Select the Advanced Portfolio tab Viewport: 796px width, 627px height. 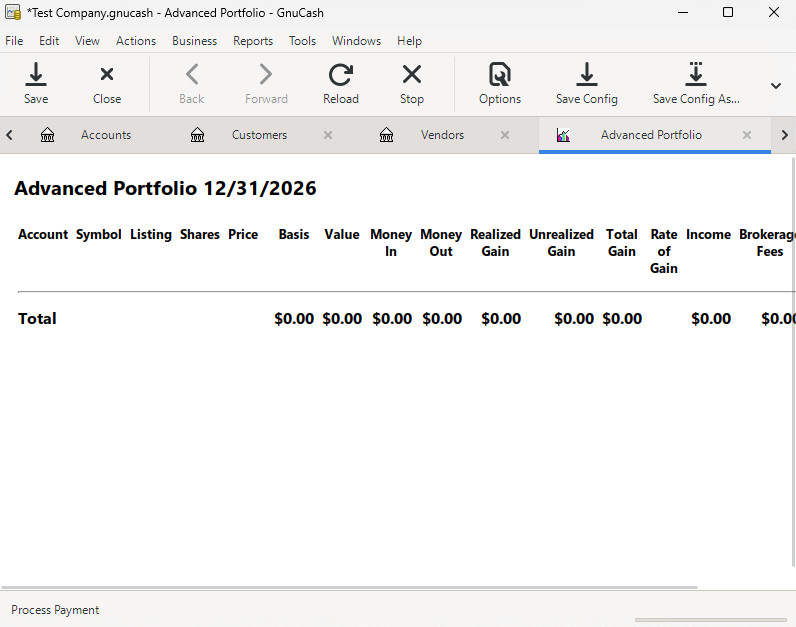[651, 135]
